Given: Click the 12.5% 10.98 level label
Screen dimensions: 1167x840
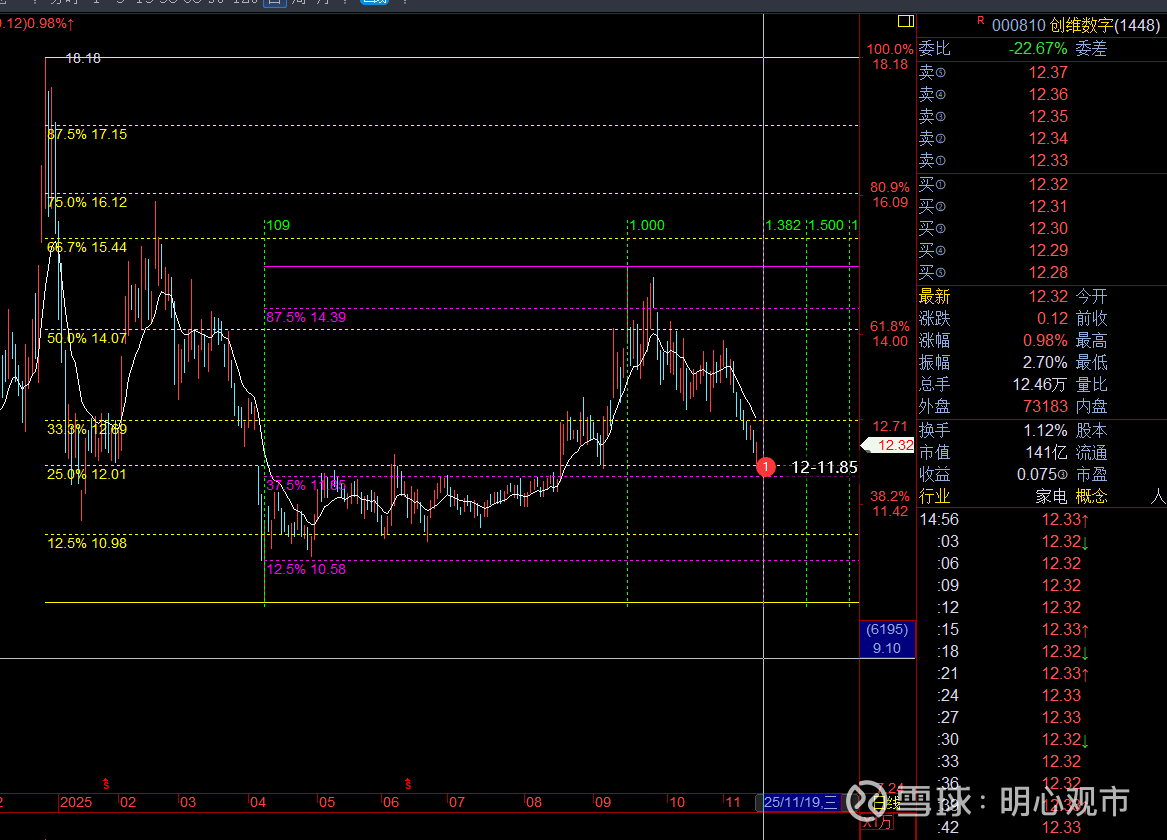Looking at the screenshot, I should [87, 544].
